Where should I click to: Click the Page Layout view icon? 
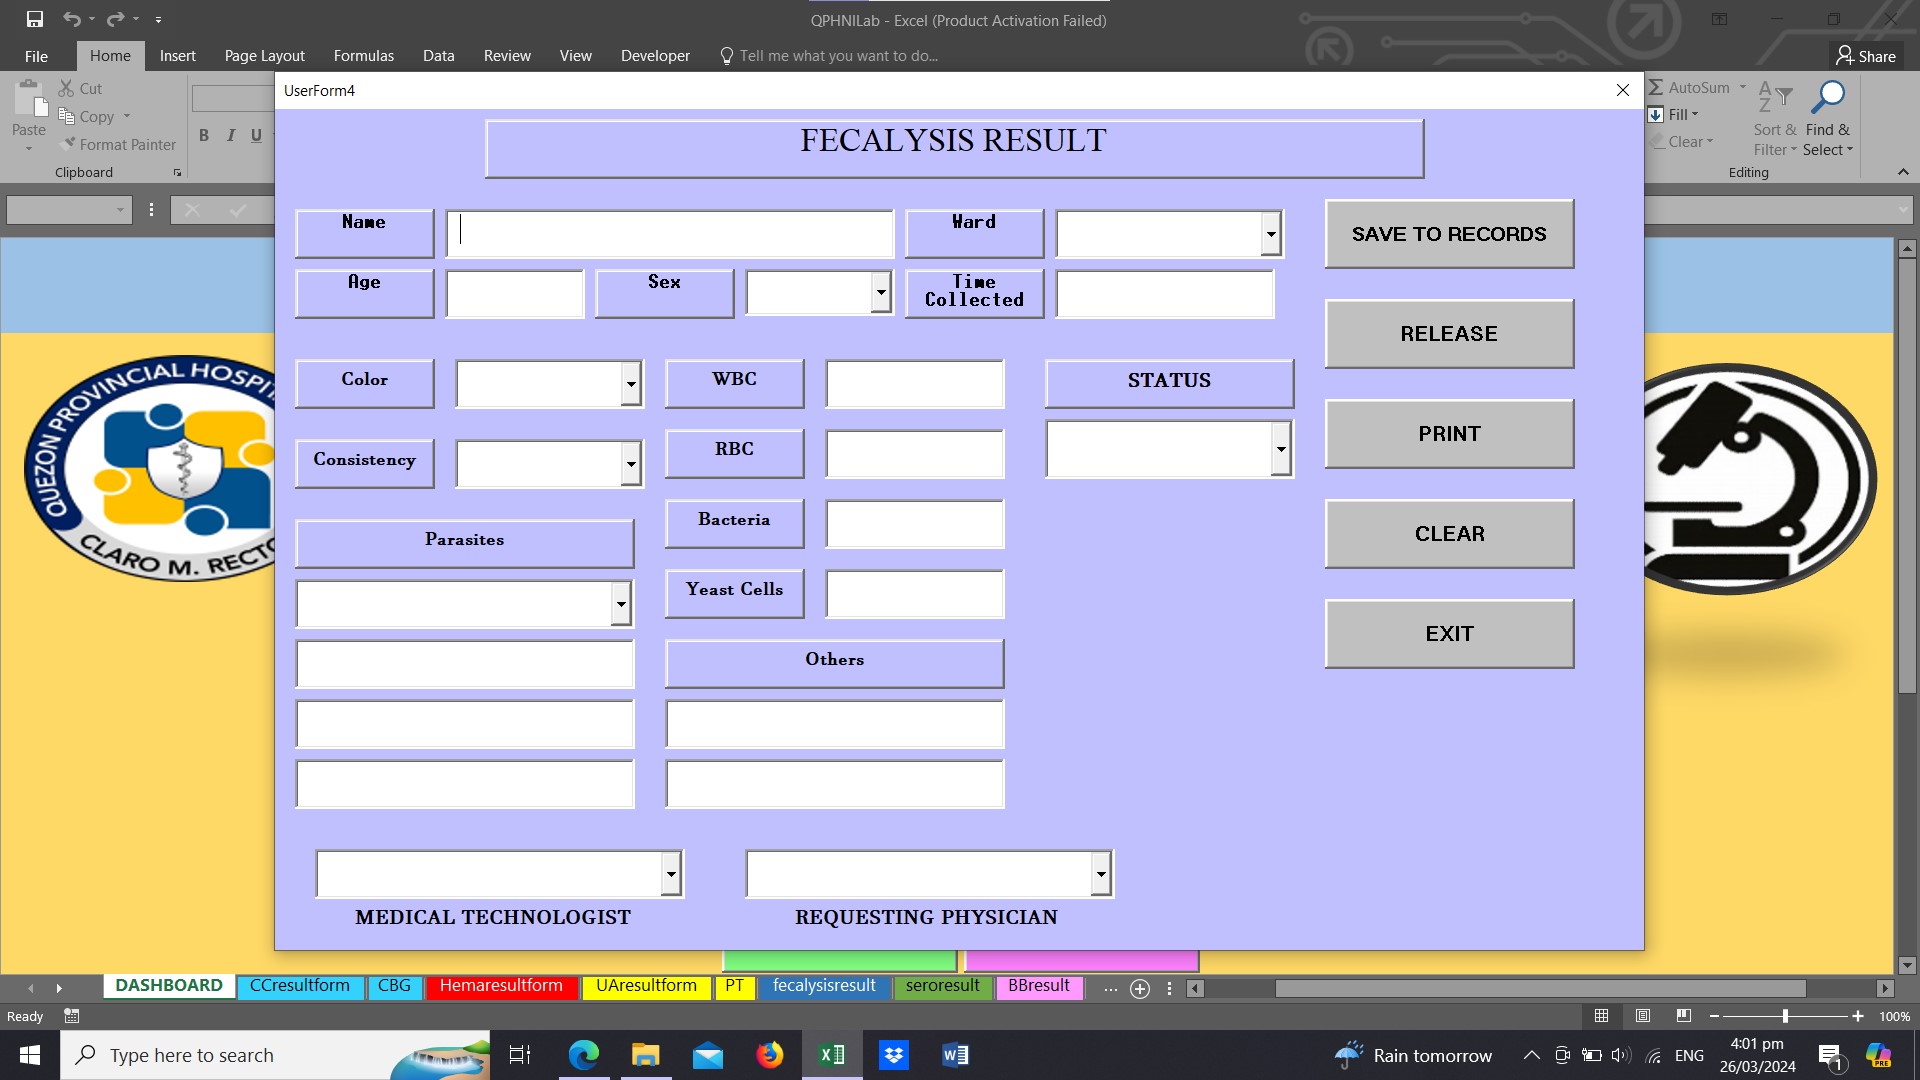[x=1643, y=1016]
